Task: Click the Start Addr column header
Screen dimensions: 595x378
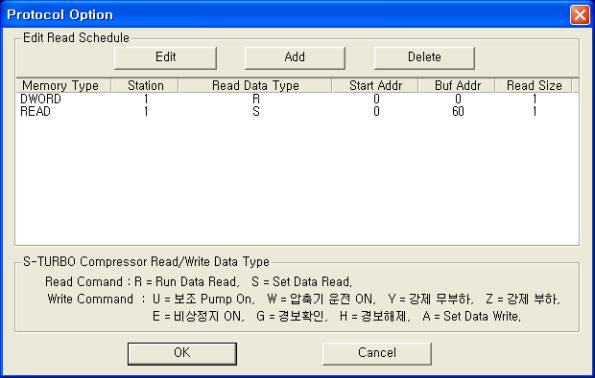Action: [375, 85]
